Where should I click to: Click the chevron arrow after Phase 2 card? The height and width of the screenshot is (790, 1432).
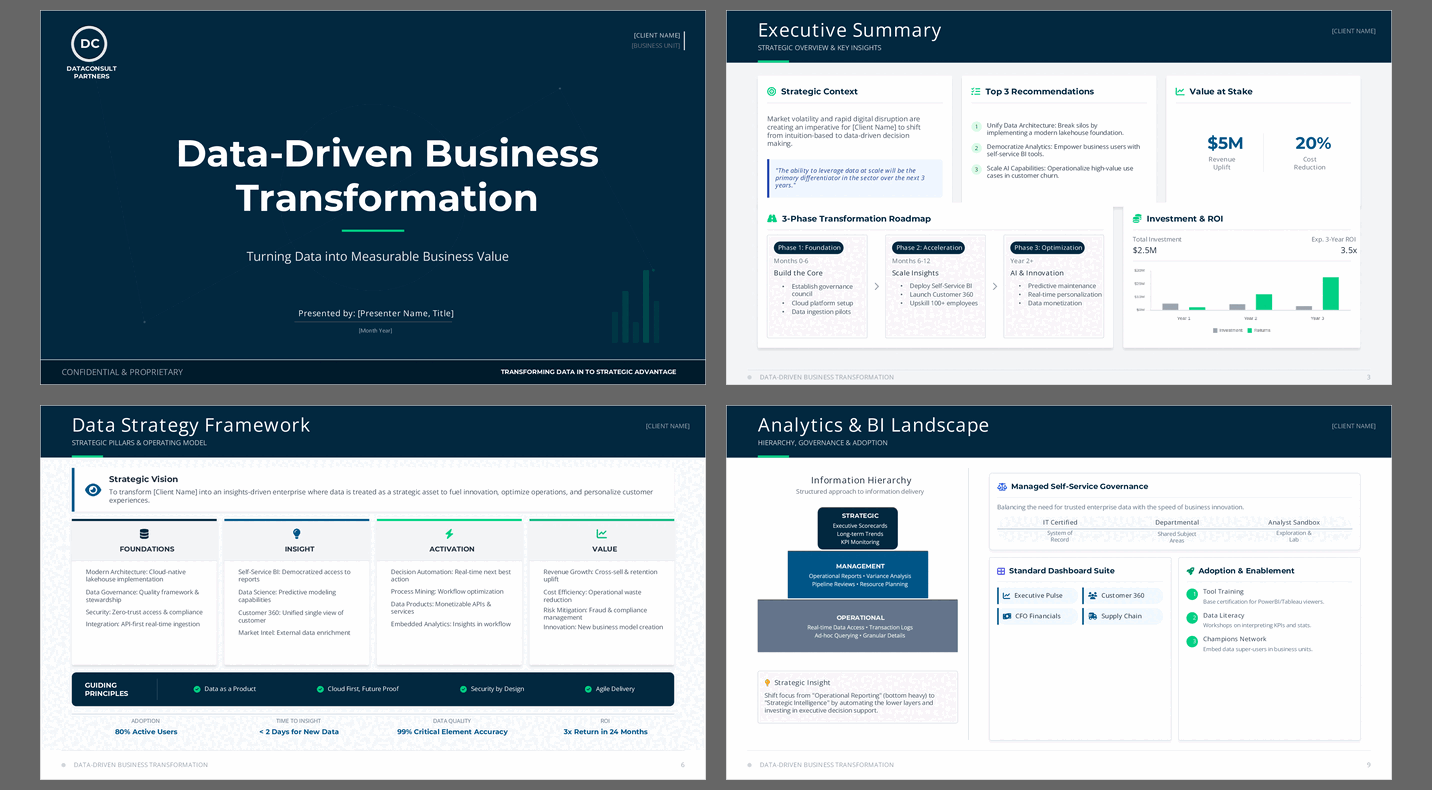(995, 286)
